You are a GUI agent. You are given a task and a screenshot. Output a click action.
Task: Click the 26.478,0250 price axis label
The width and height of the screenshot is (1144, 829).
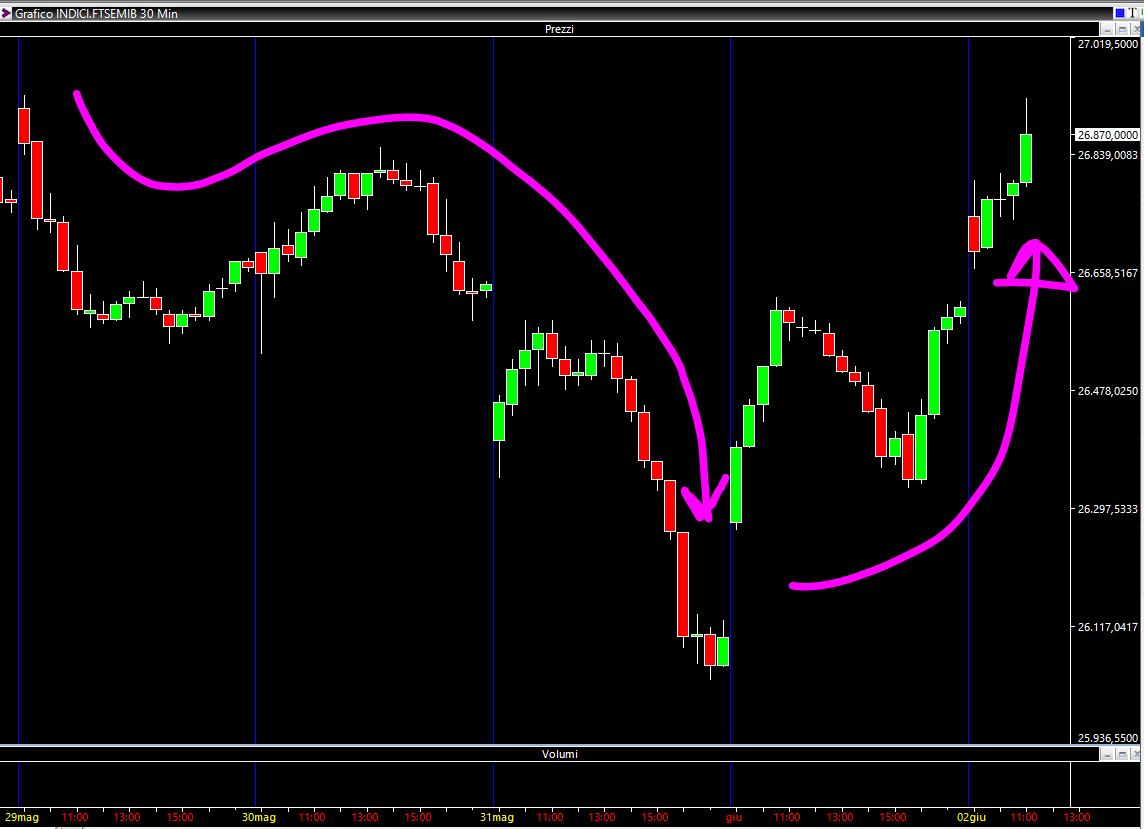[1108, 391]
